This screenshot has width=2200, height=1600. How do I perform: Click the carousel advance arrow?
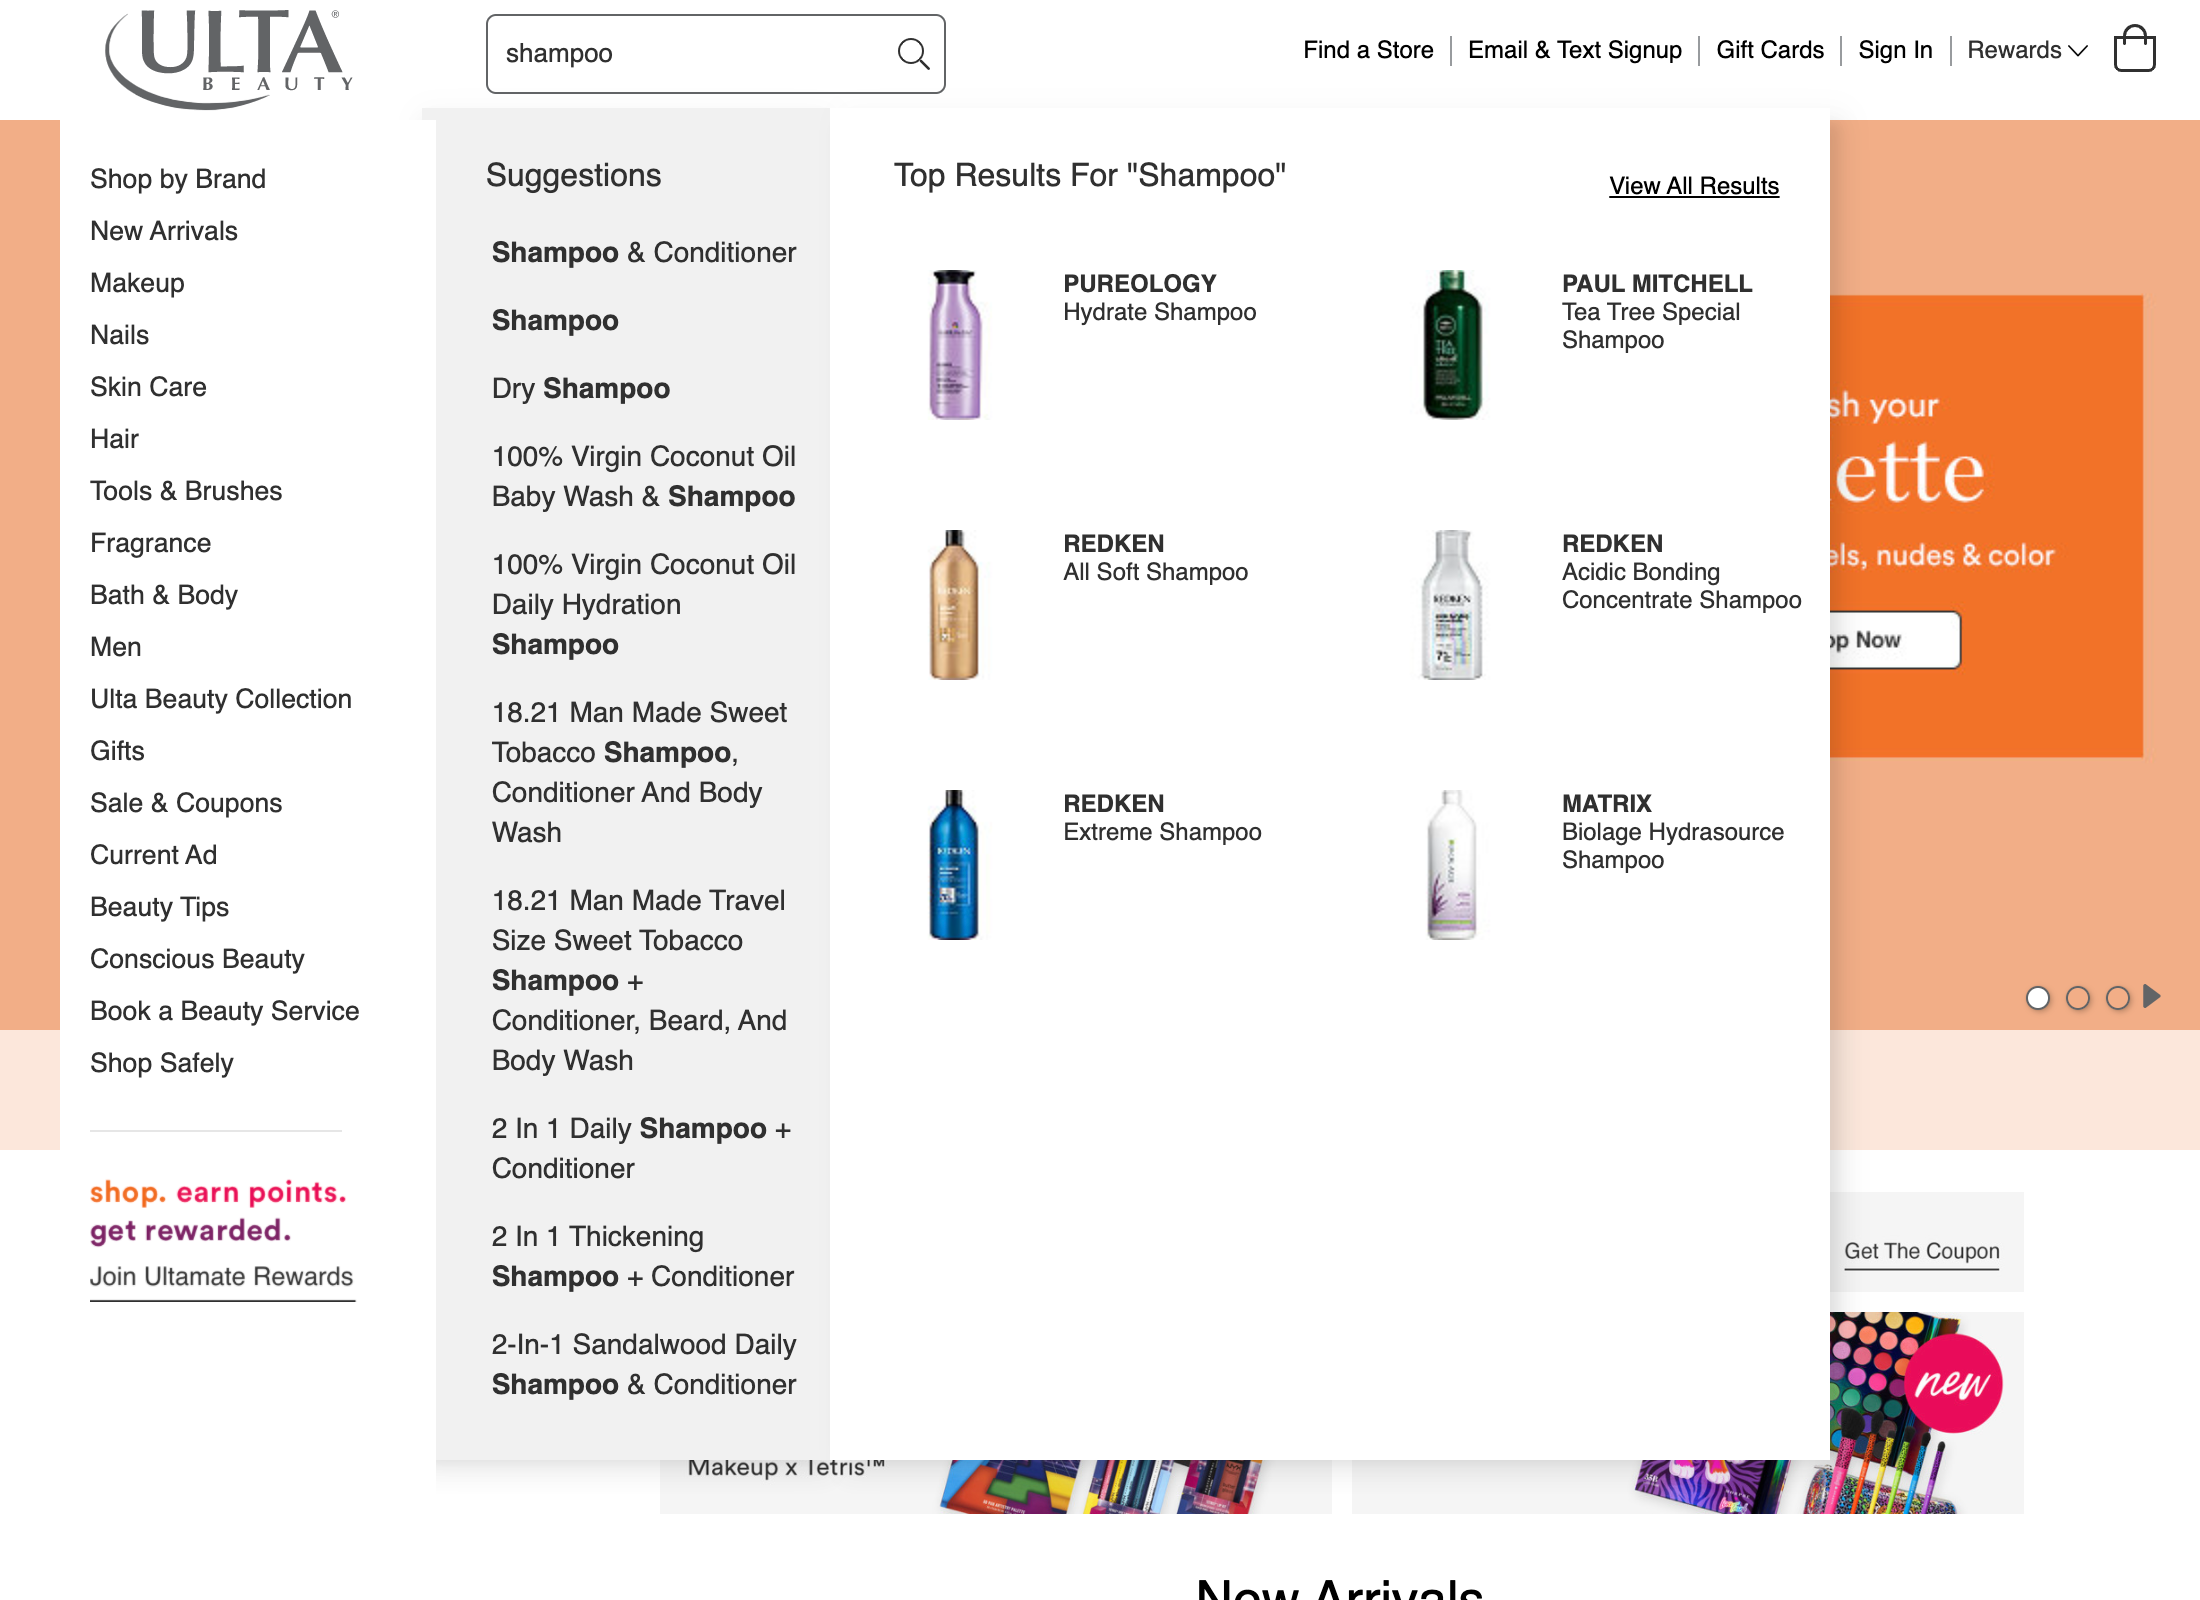(x=2148, y=997)
